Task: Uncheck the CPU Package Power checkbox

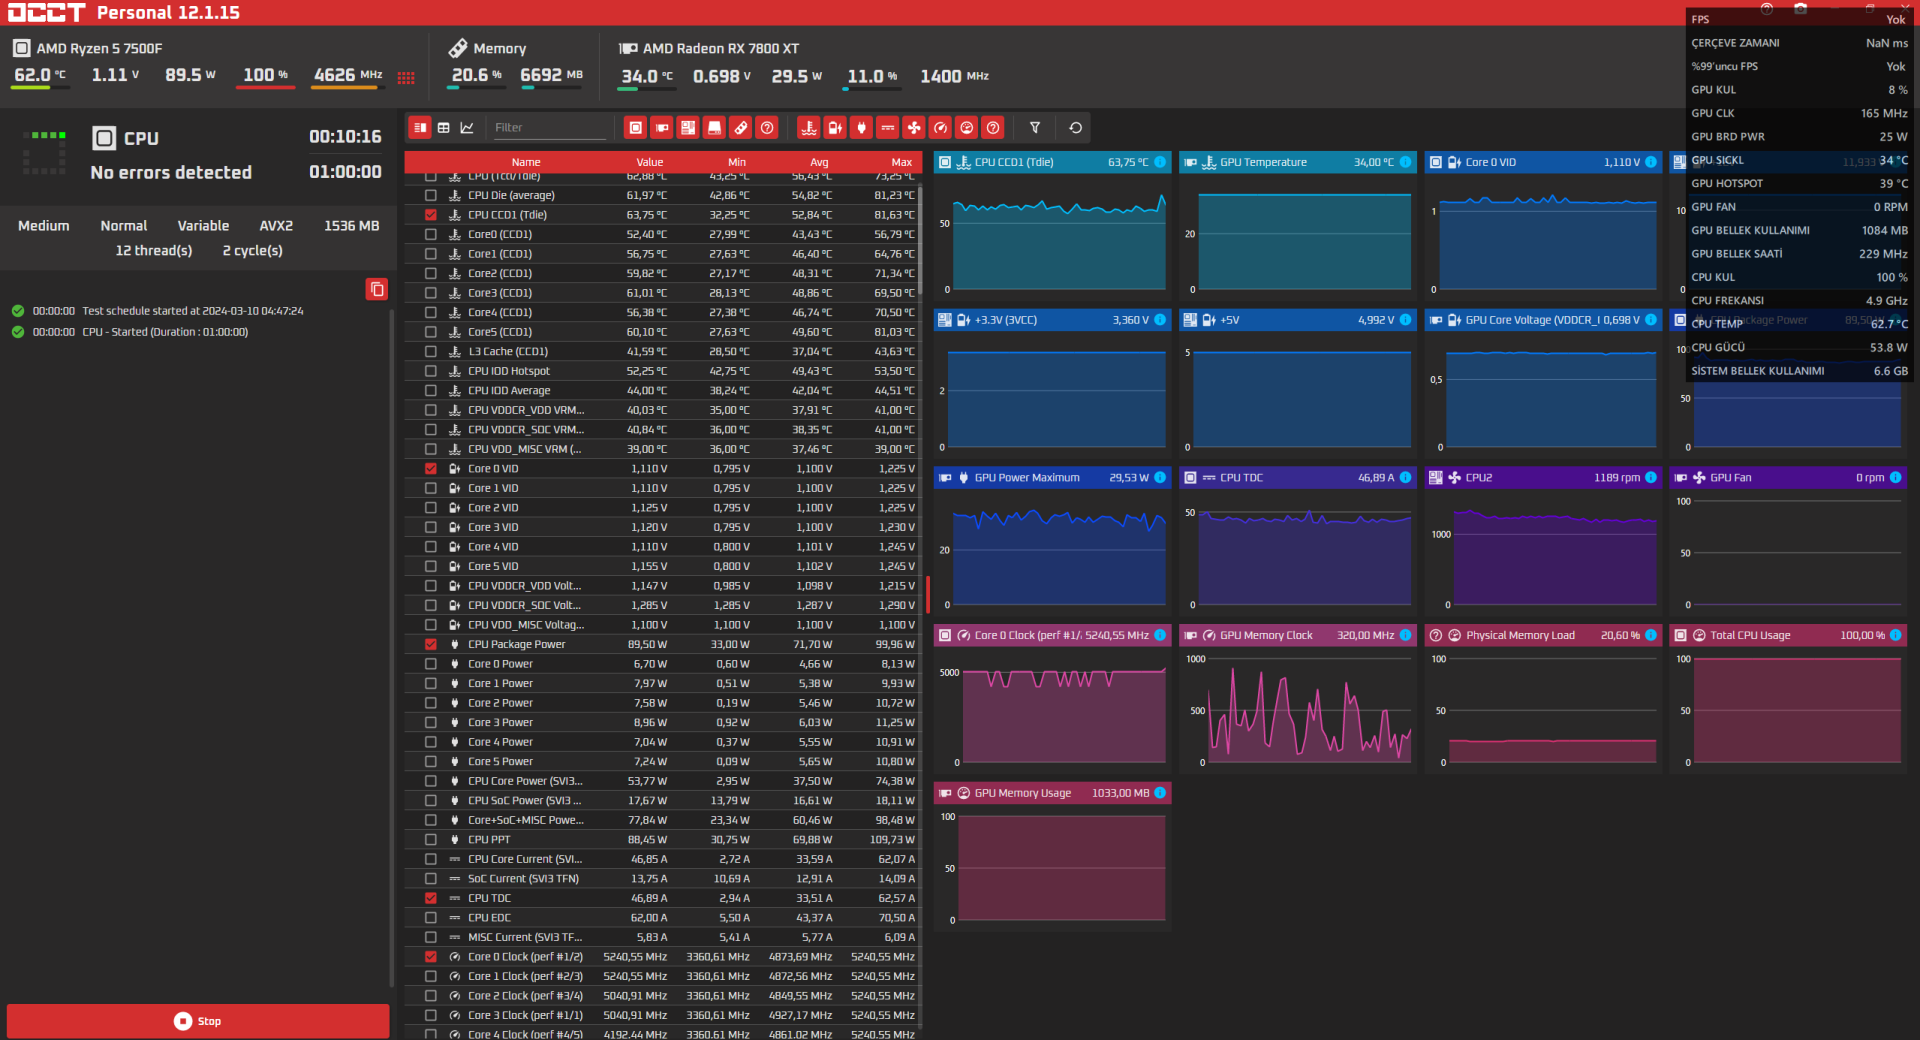Action: pyautogui.click(x=431, y=645)
